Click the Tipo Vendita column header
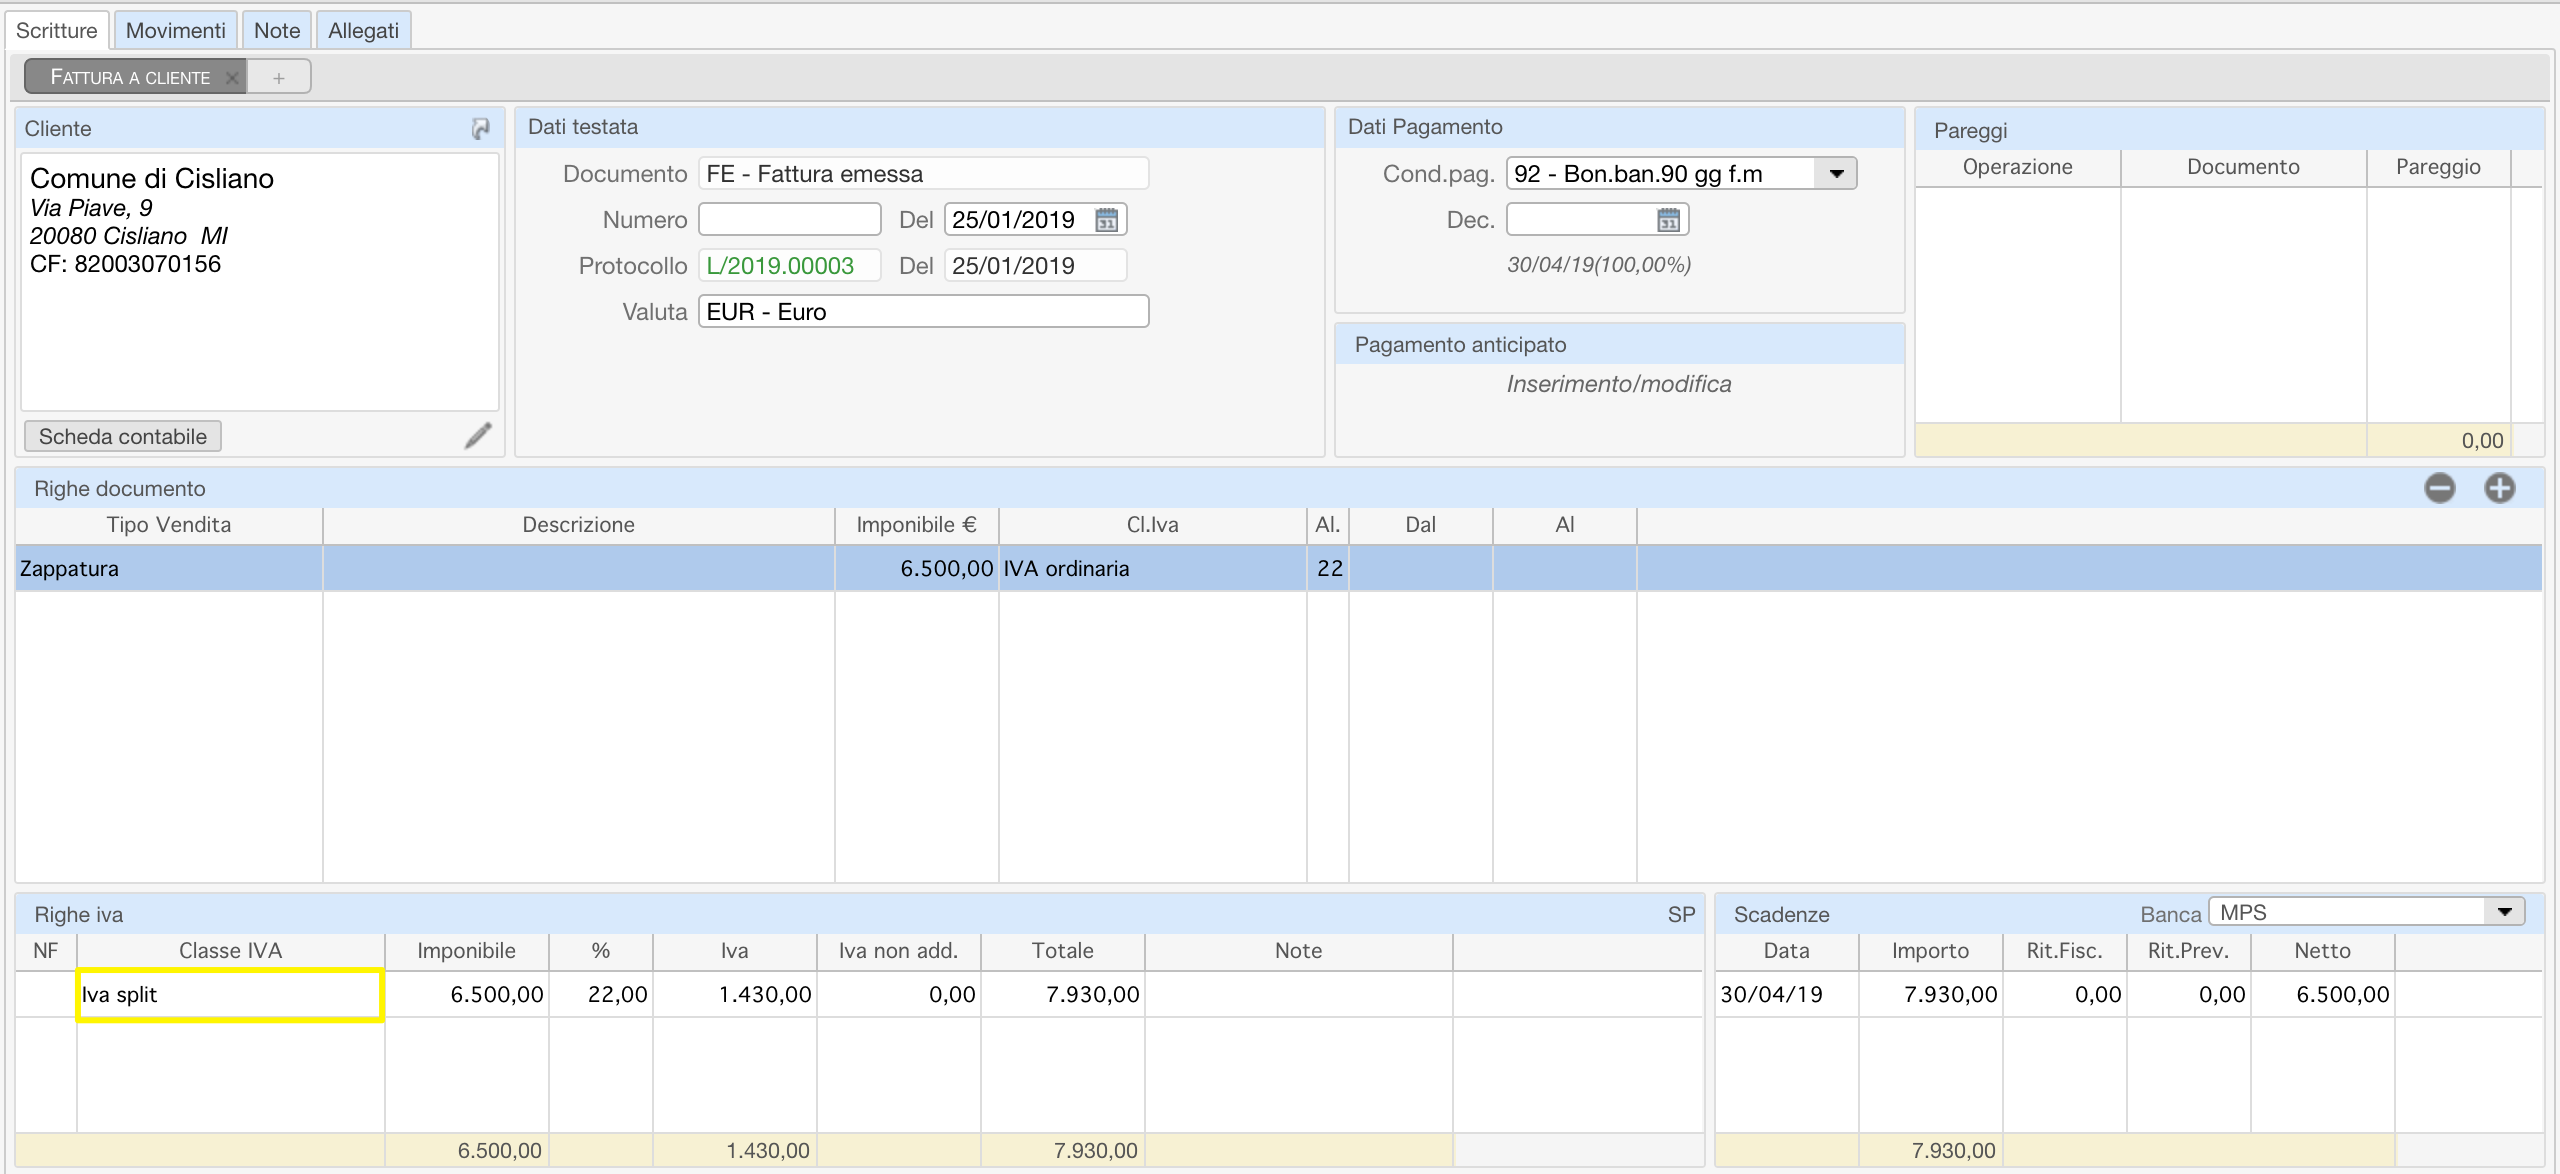 point(169,525)
